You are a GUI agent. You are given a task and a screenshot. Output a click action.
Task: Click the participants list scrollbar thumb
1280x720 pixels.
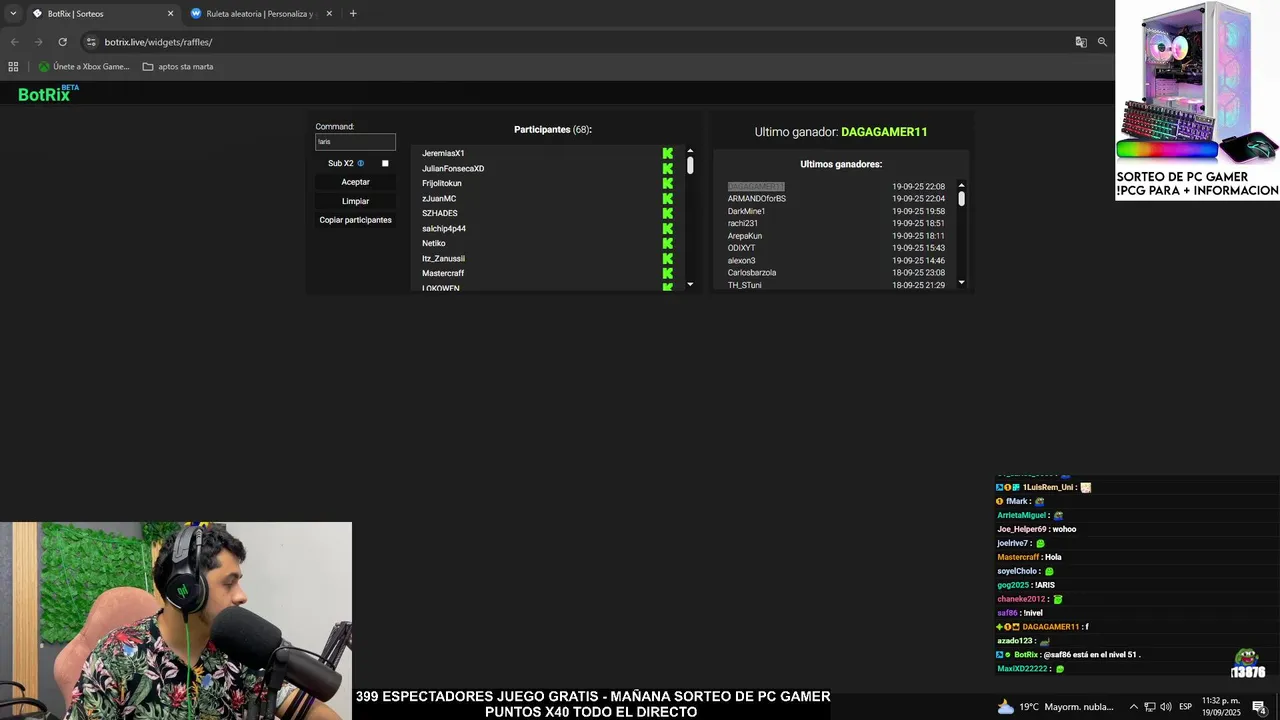coord(690,165)
